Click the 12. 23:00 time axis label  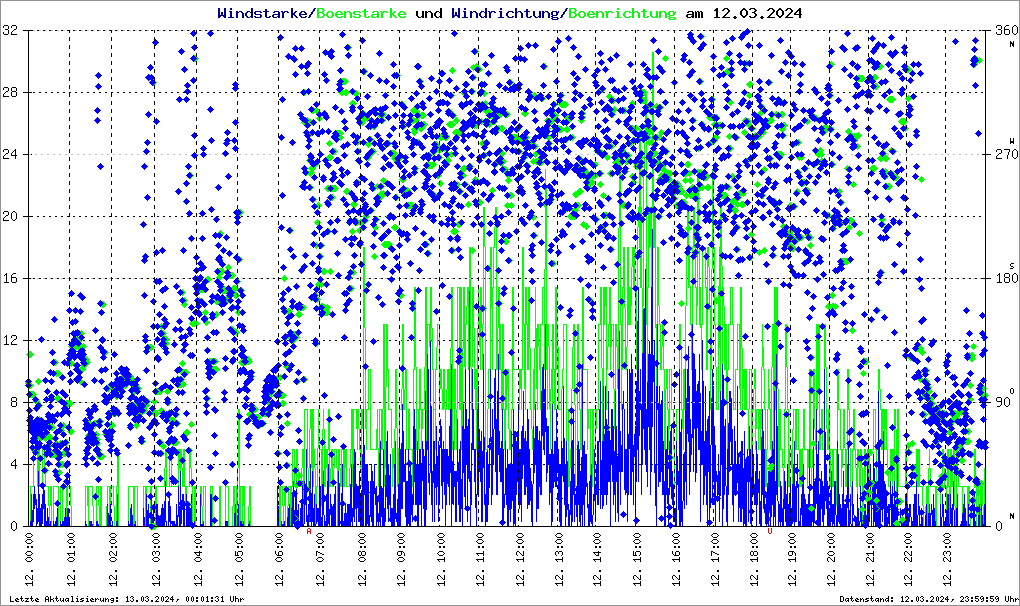947,559
